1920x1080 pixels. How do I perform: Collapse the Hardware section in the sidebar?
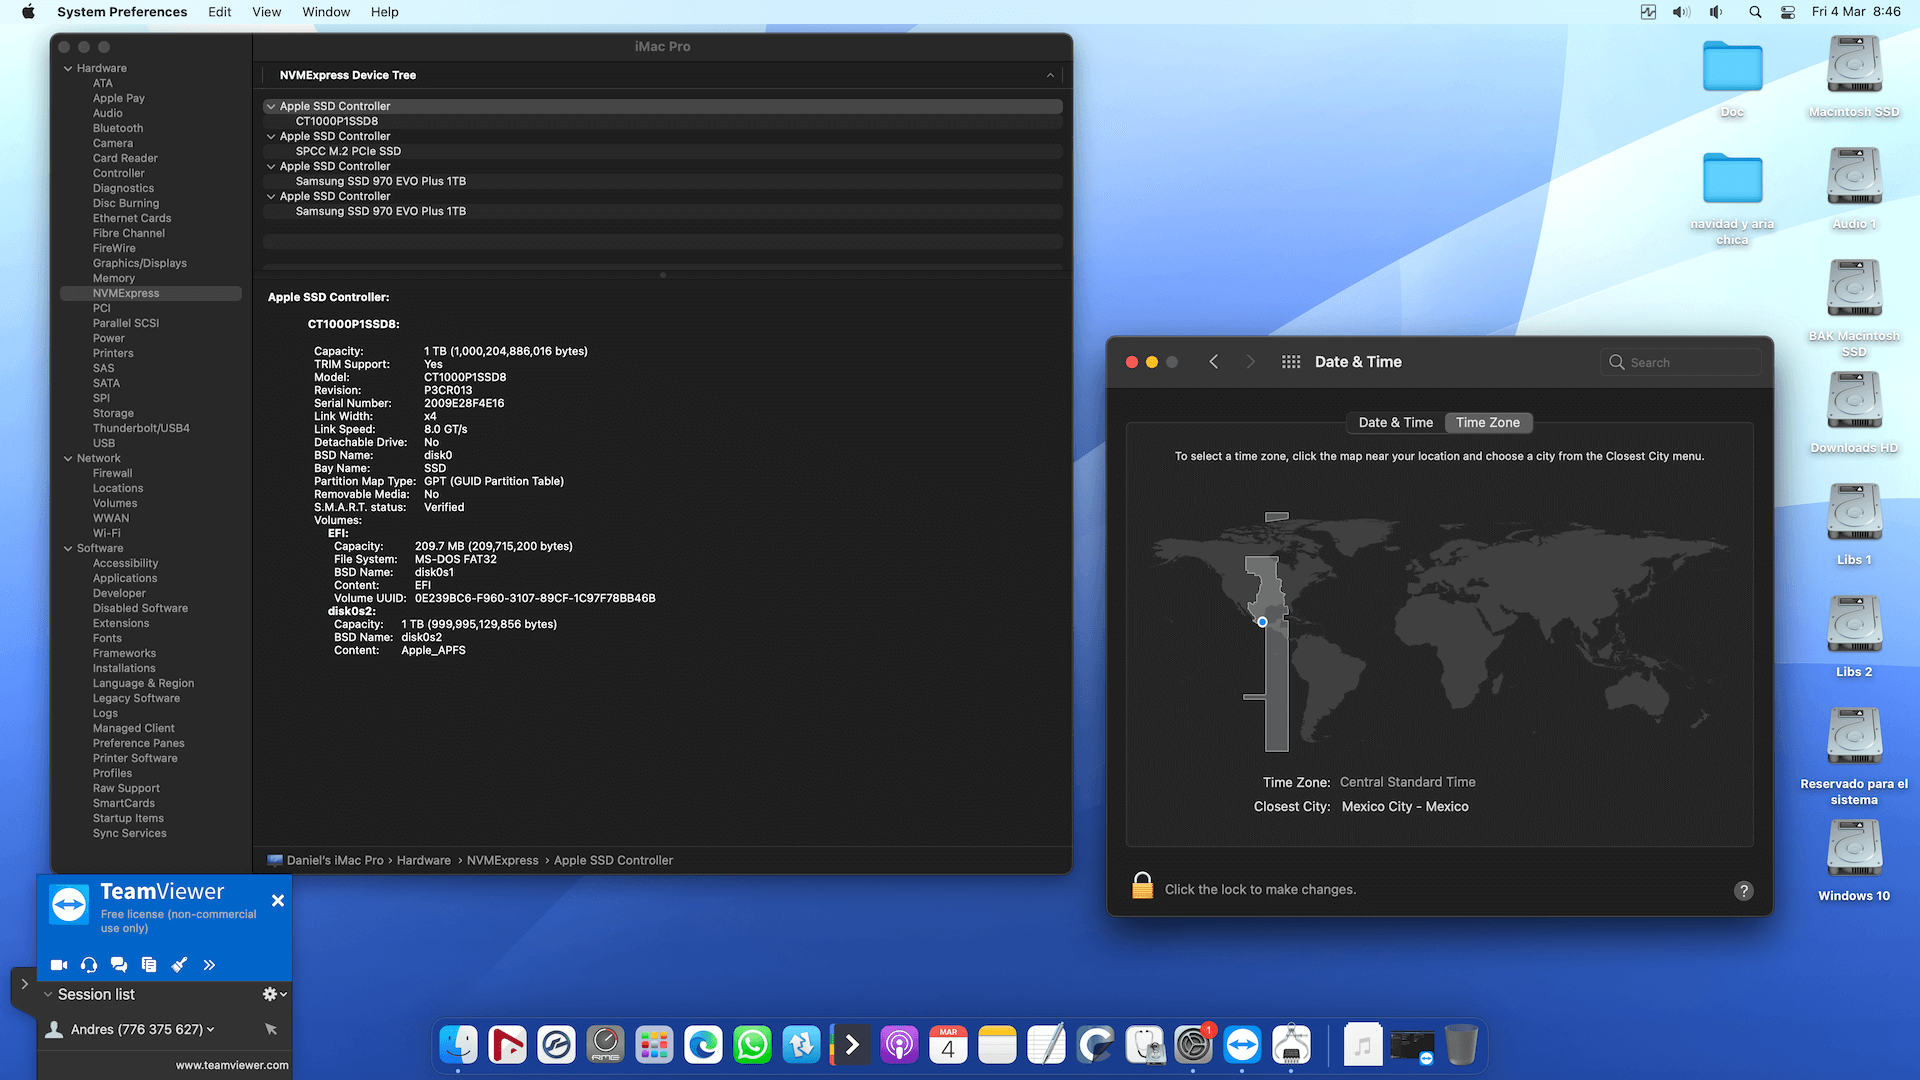click(x=68, y=68)
